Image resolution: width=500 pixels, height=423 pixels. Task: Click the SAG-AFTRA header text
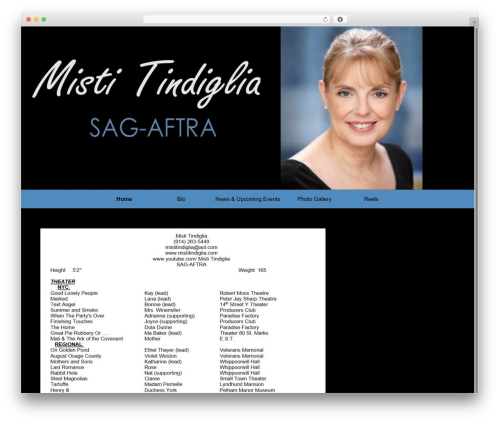153,128
